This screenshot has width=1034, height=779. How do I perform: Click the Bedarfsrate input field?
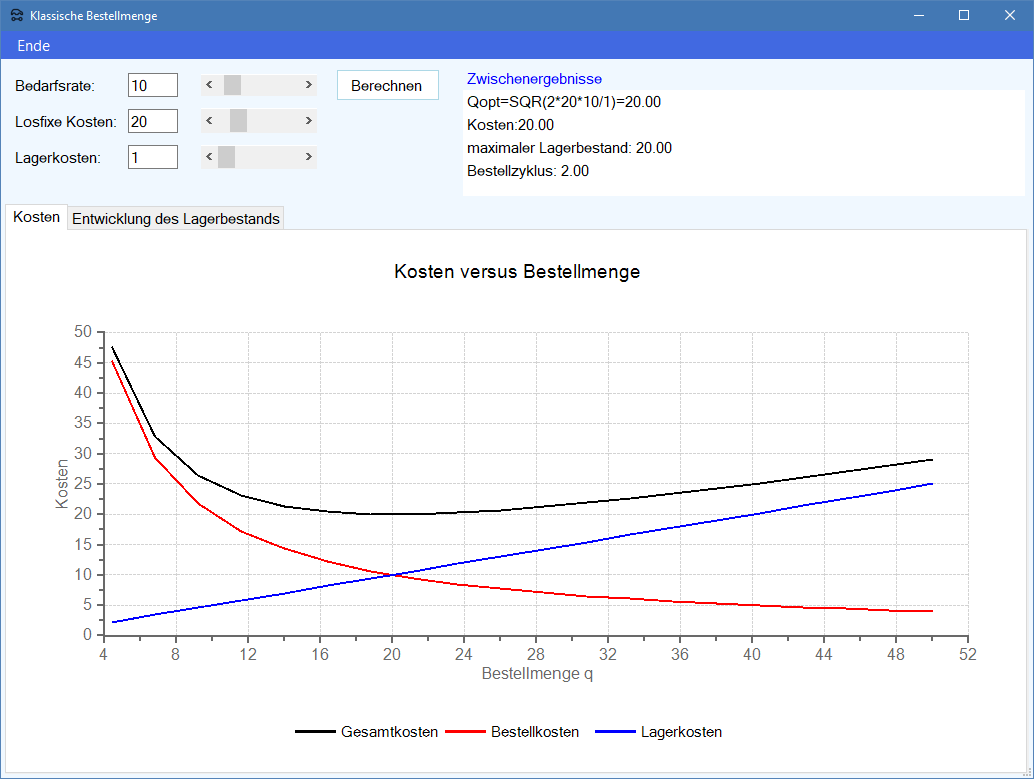153,86
